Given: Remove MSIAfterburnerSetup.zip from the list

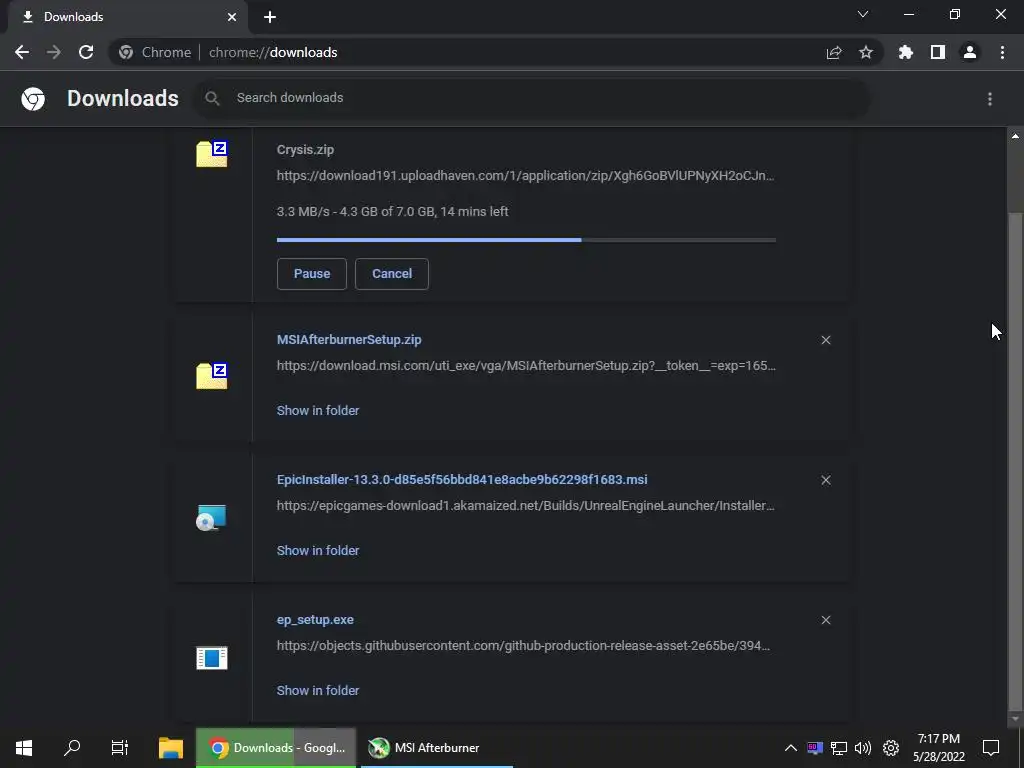Looking at the screenshot, I should pyautogui.click(x=826, y=340).
